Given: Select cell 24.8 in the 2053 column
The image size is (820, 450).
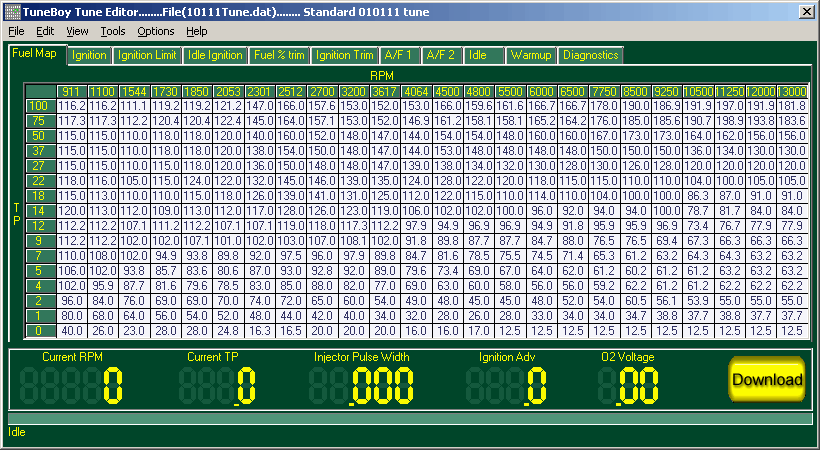Looking at the screenshot, I should pyautogui.click(x=229, y=331).
